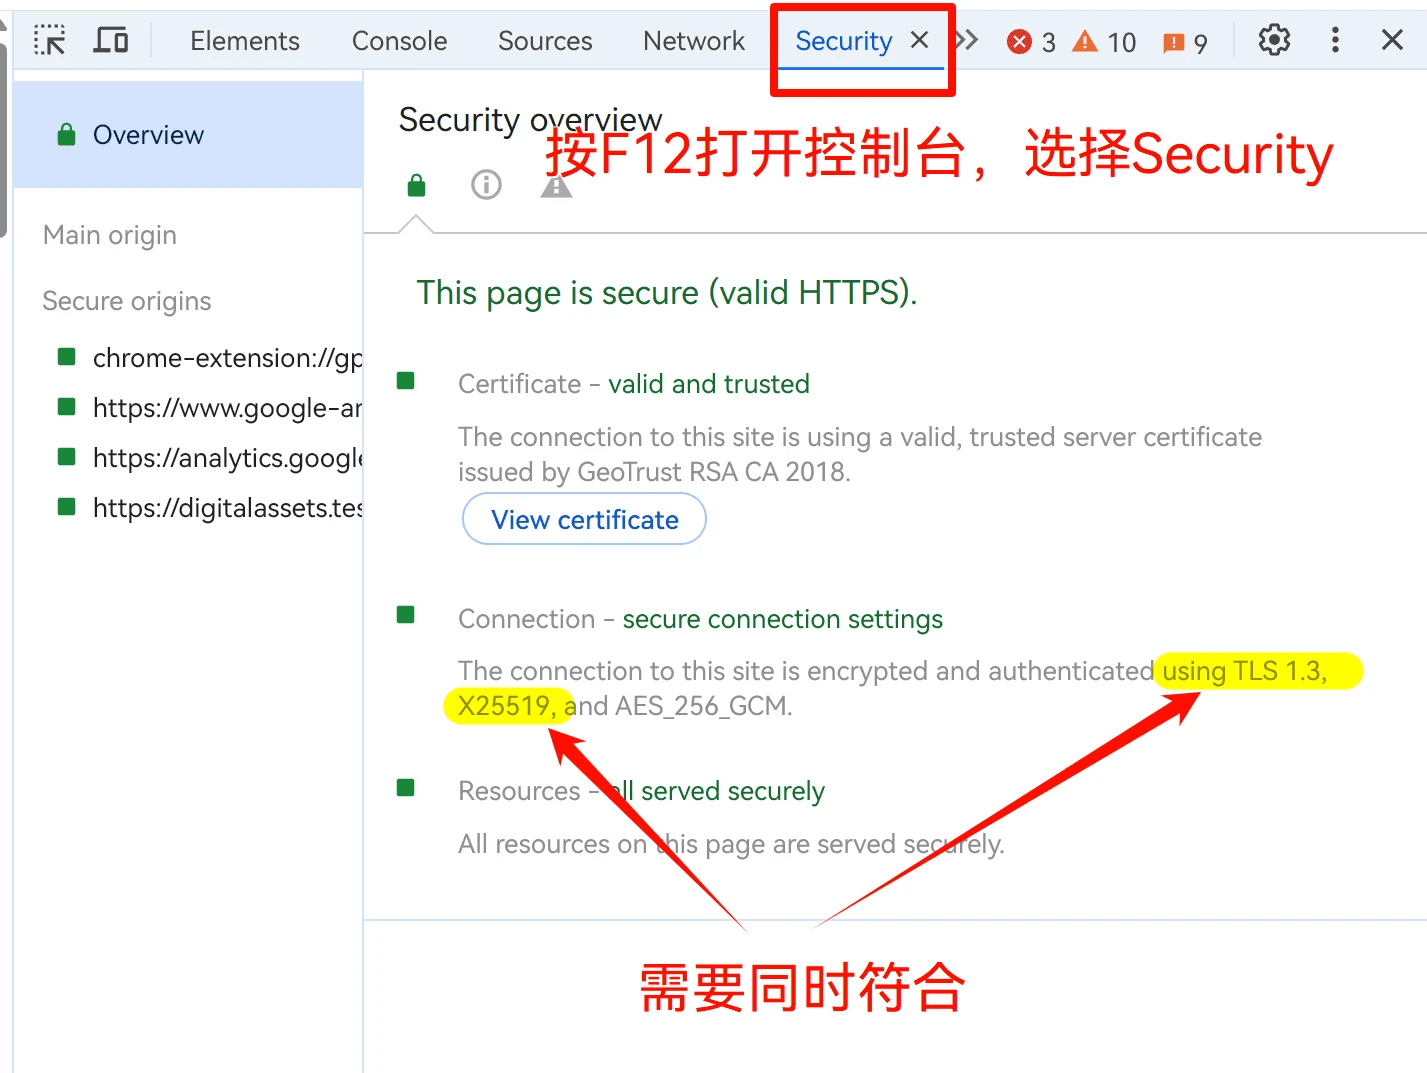The width and height of the screenshot is (1427, 1073).
Task: Toggle the device toolbar icon
Action: 110,41
